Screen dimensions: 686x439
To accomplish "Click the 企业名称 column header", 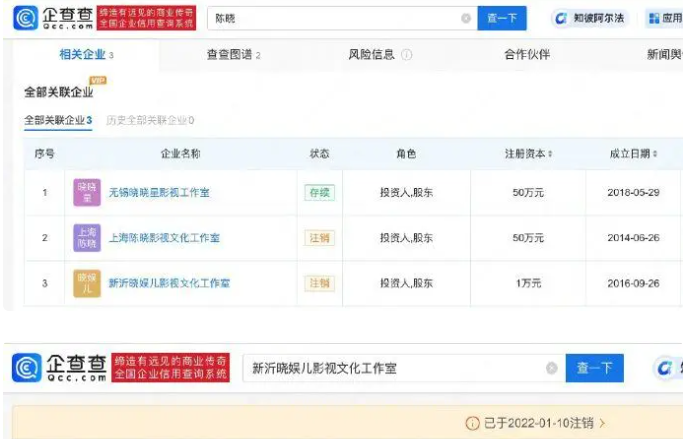I will pyautogui.click(x=180, y=154).
